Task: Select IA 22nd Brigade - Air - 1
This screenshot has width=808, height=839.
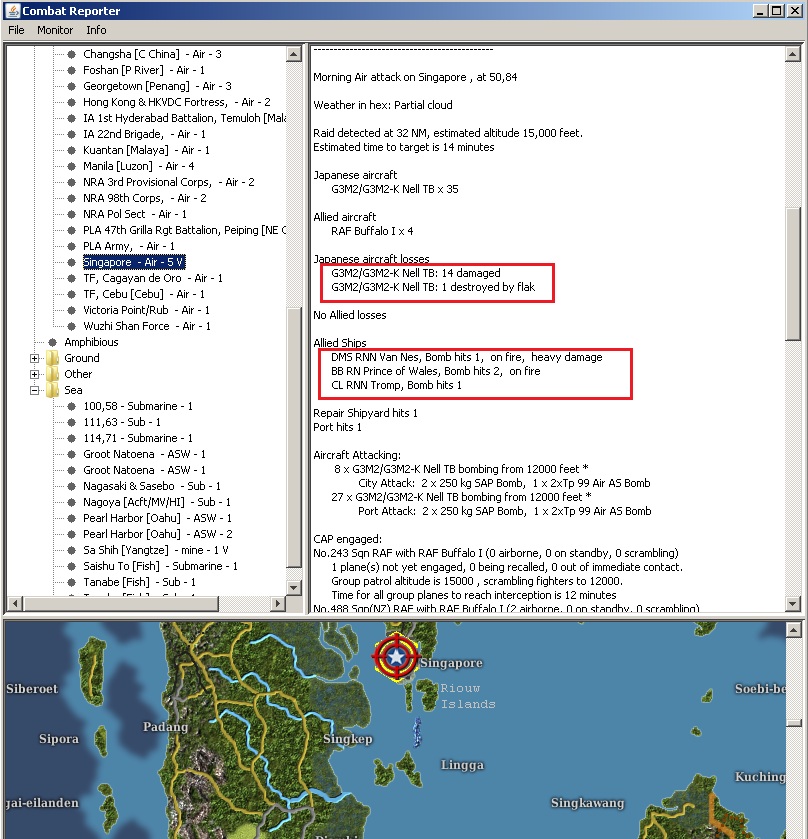Action: click(144, 134)
